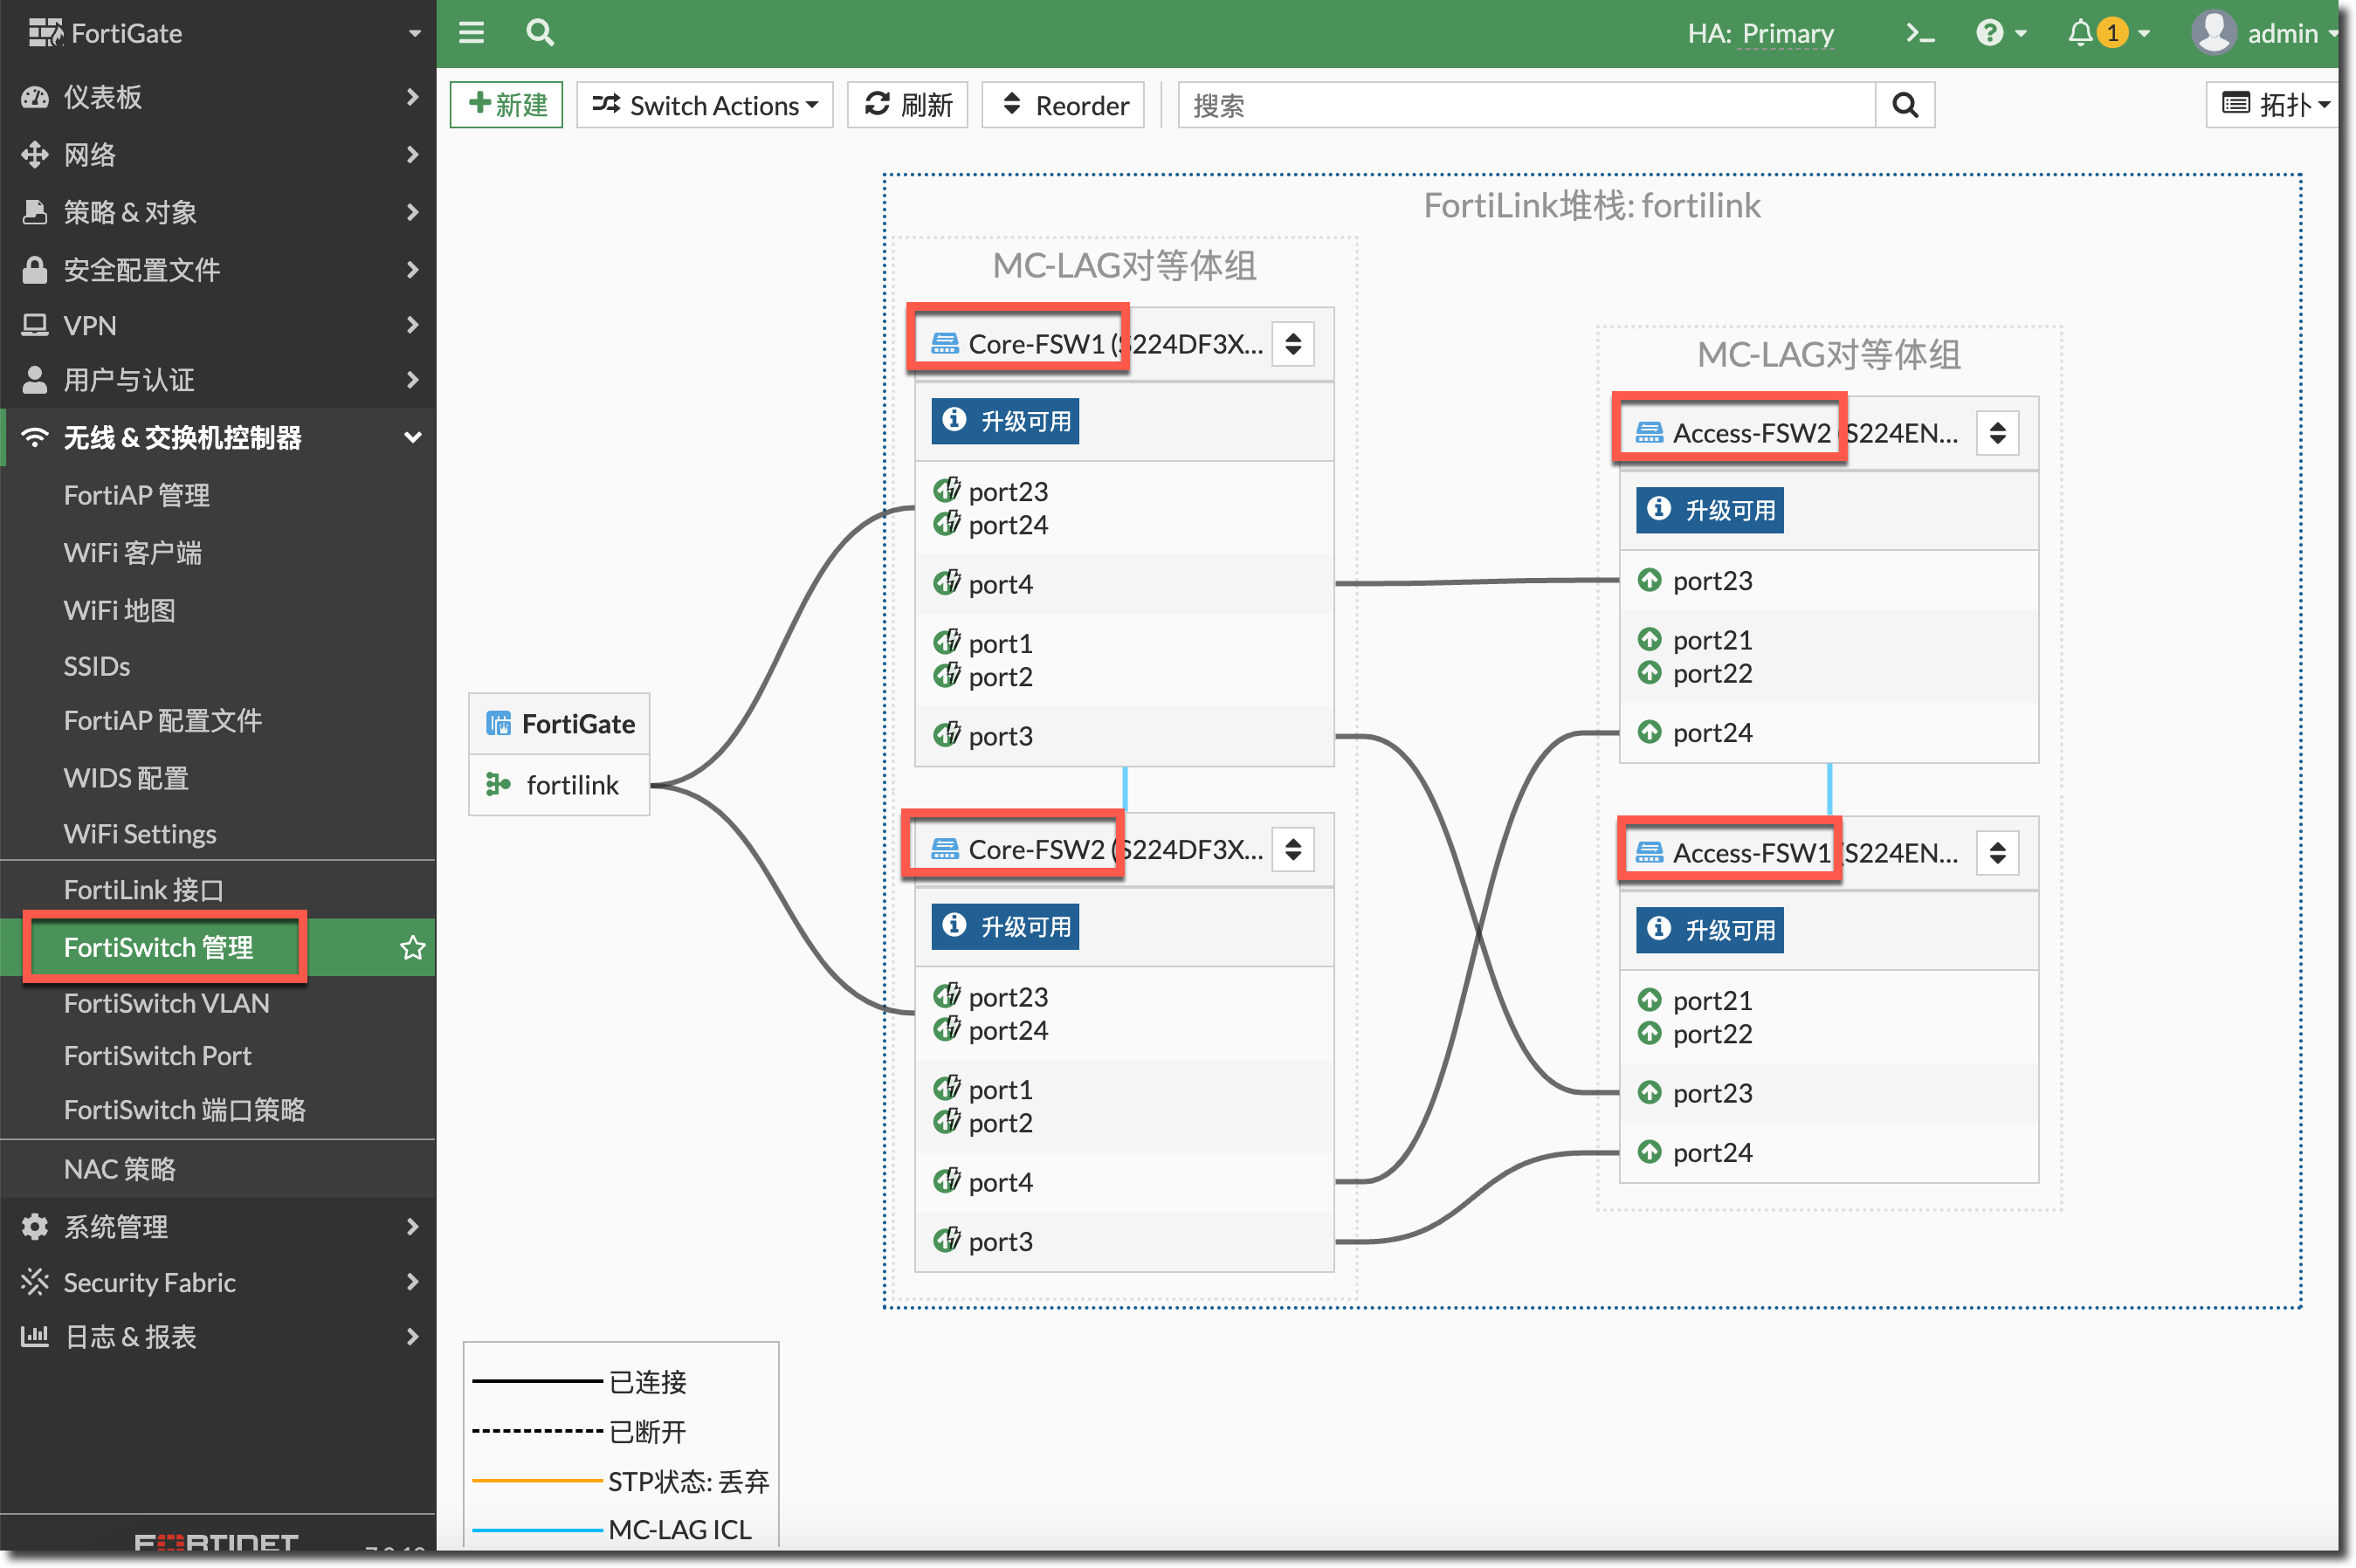2356x1568 pixels.
Task: Click in the 搜索 search field
Action: 1525,105
